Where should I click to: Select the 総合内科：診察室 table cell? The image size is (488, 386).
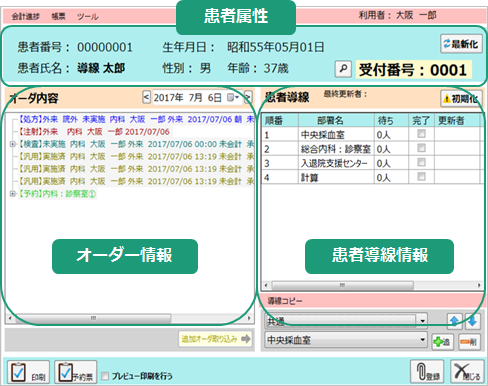tap(336, 149)
